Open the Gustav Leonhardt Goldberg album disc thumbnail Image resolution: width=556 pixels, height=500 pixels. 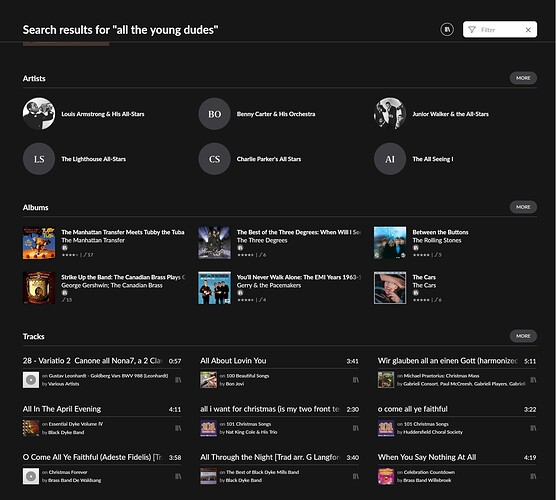(x=31, y=380)
